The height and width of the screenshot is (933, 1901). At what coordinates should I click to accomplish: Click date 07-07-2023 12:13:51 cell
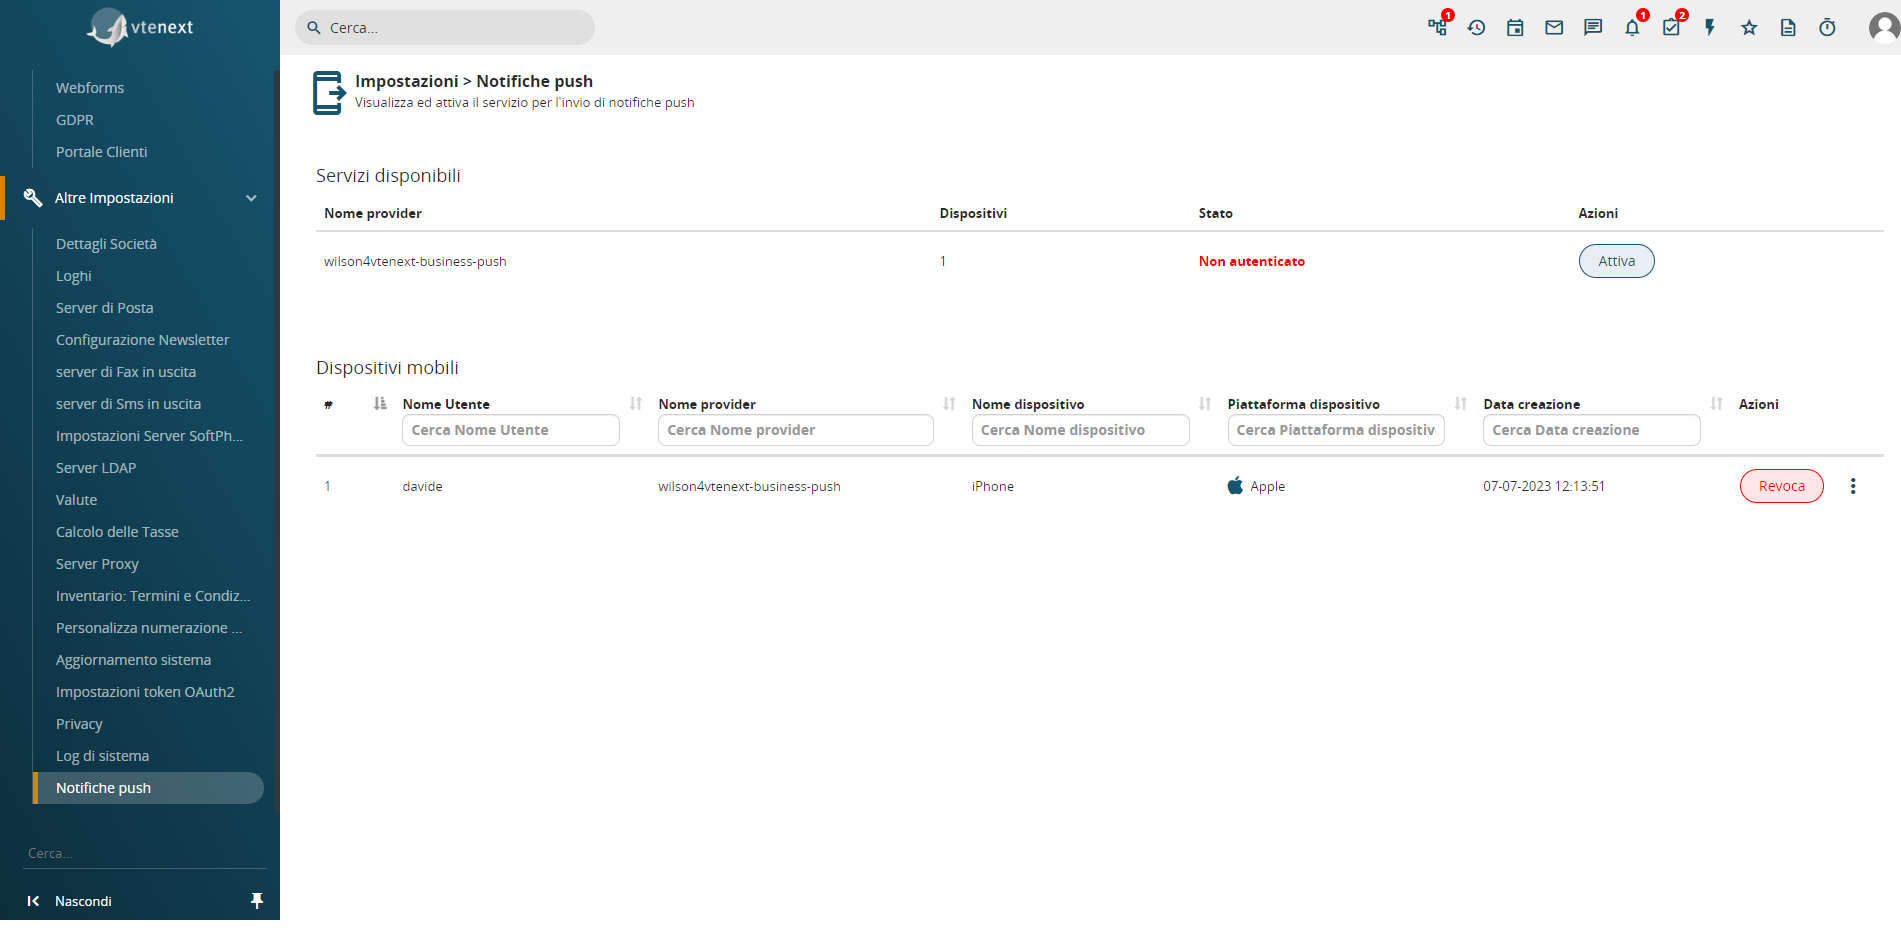pos(1544,486)
